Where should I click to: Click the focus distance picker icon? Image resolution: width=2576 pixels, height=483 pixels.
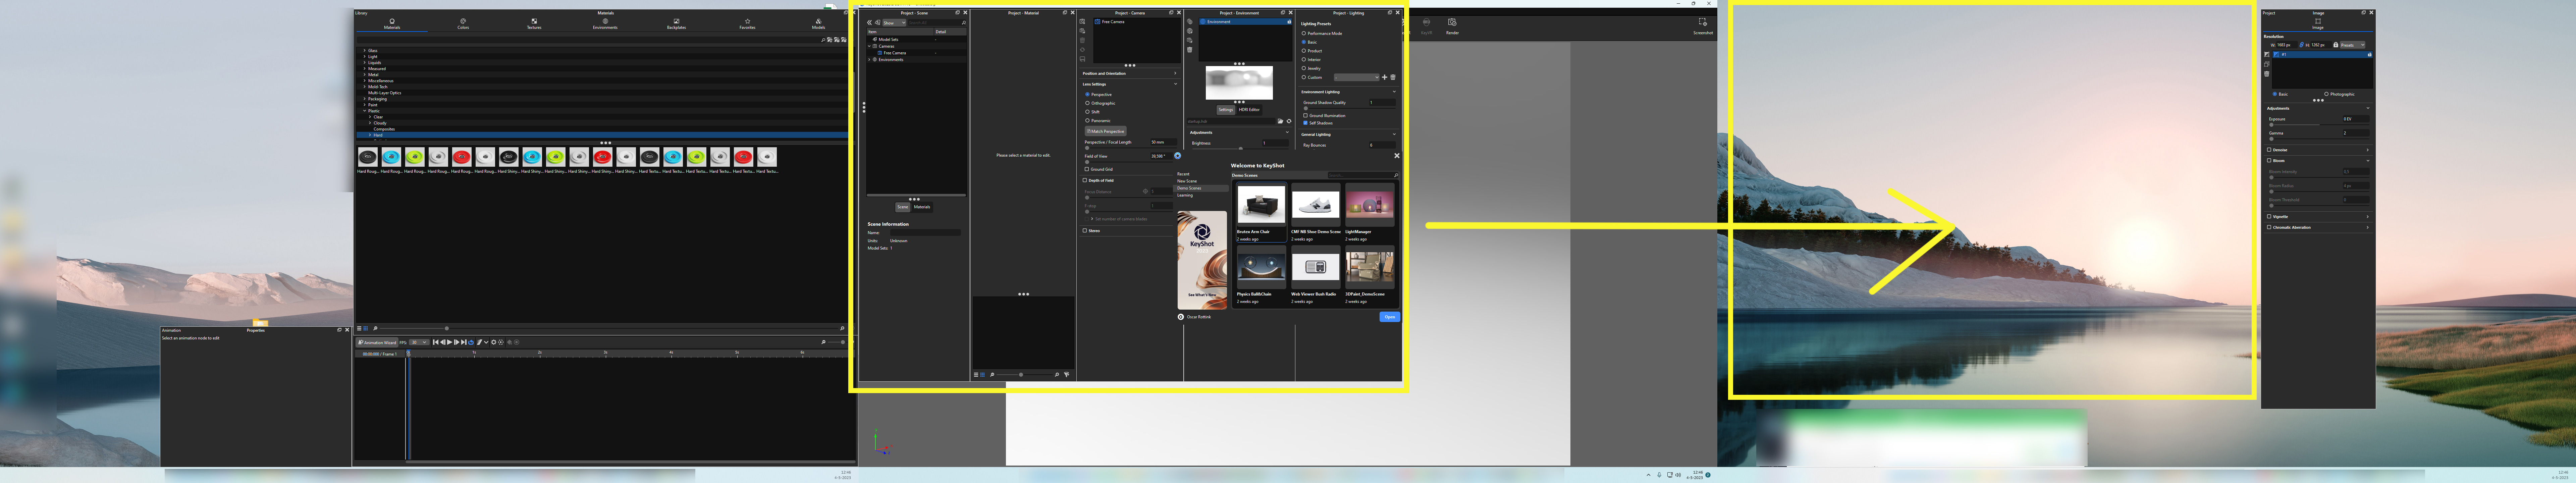coord(1146,191)
